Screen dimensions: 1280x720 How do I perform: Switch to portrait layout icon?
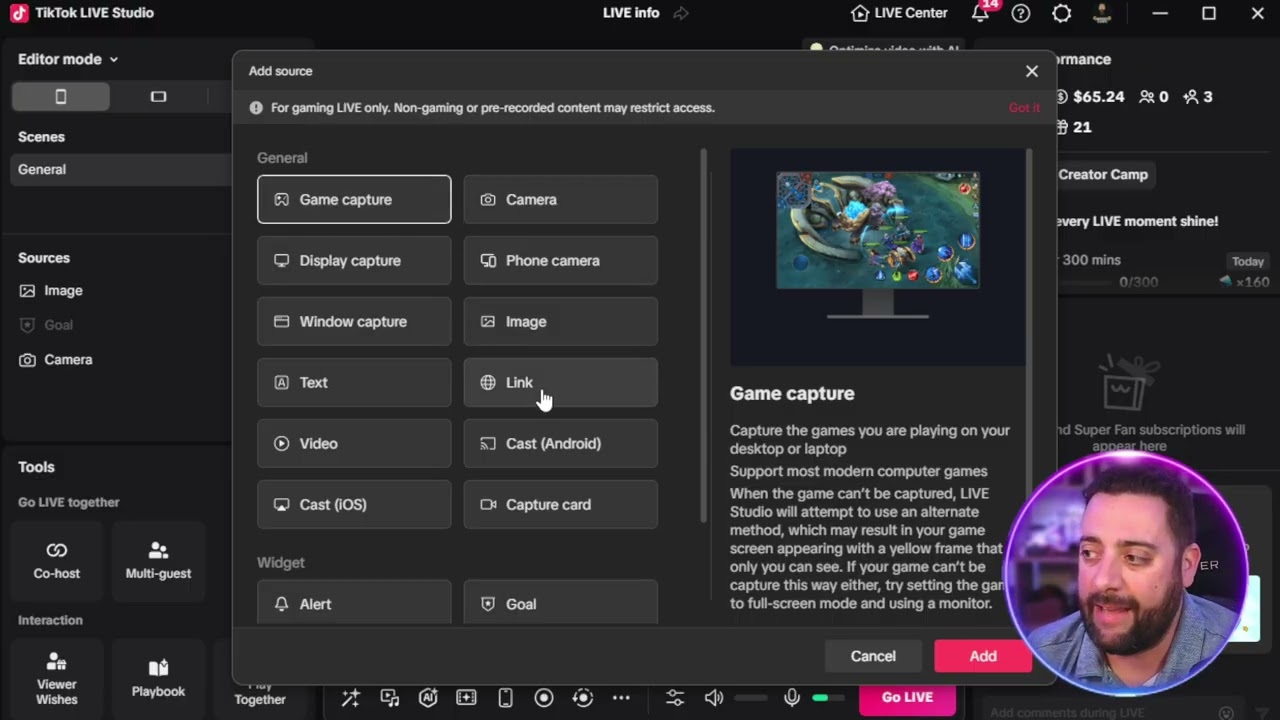pyautogui.click(x=60, y=96)
